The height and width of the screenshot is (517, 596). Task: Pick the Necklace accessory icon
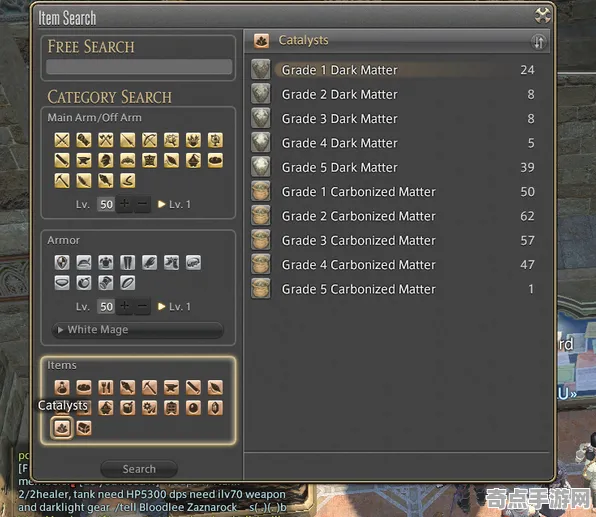[x=62, y=282]
